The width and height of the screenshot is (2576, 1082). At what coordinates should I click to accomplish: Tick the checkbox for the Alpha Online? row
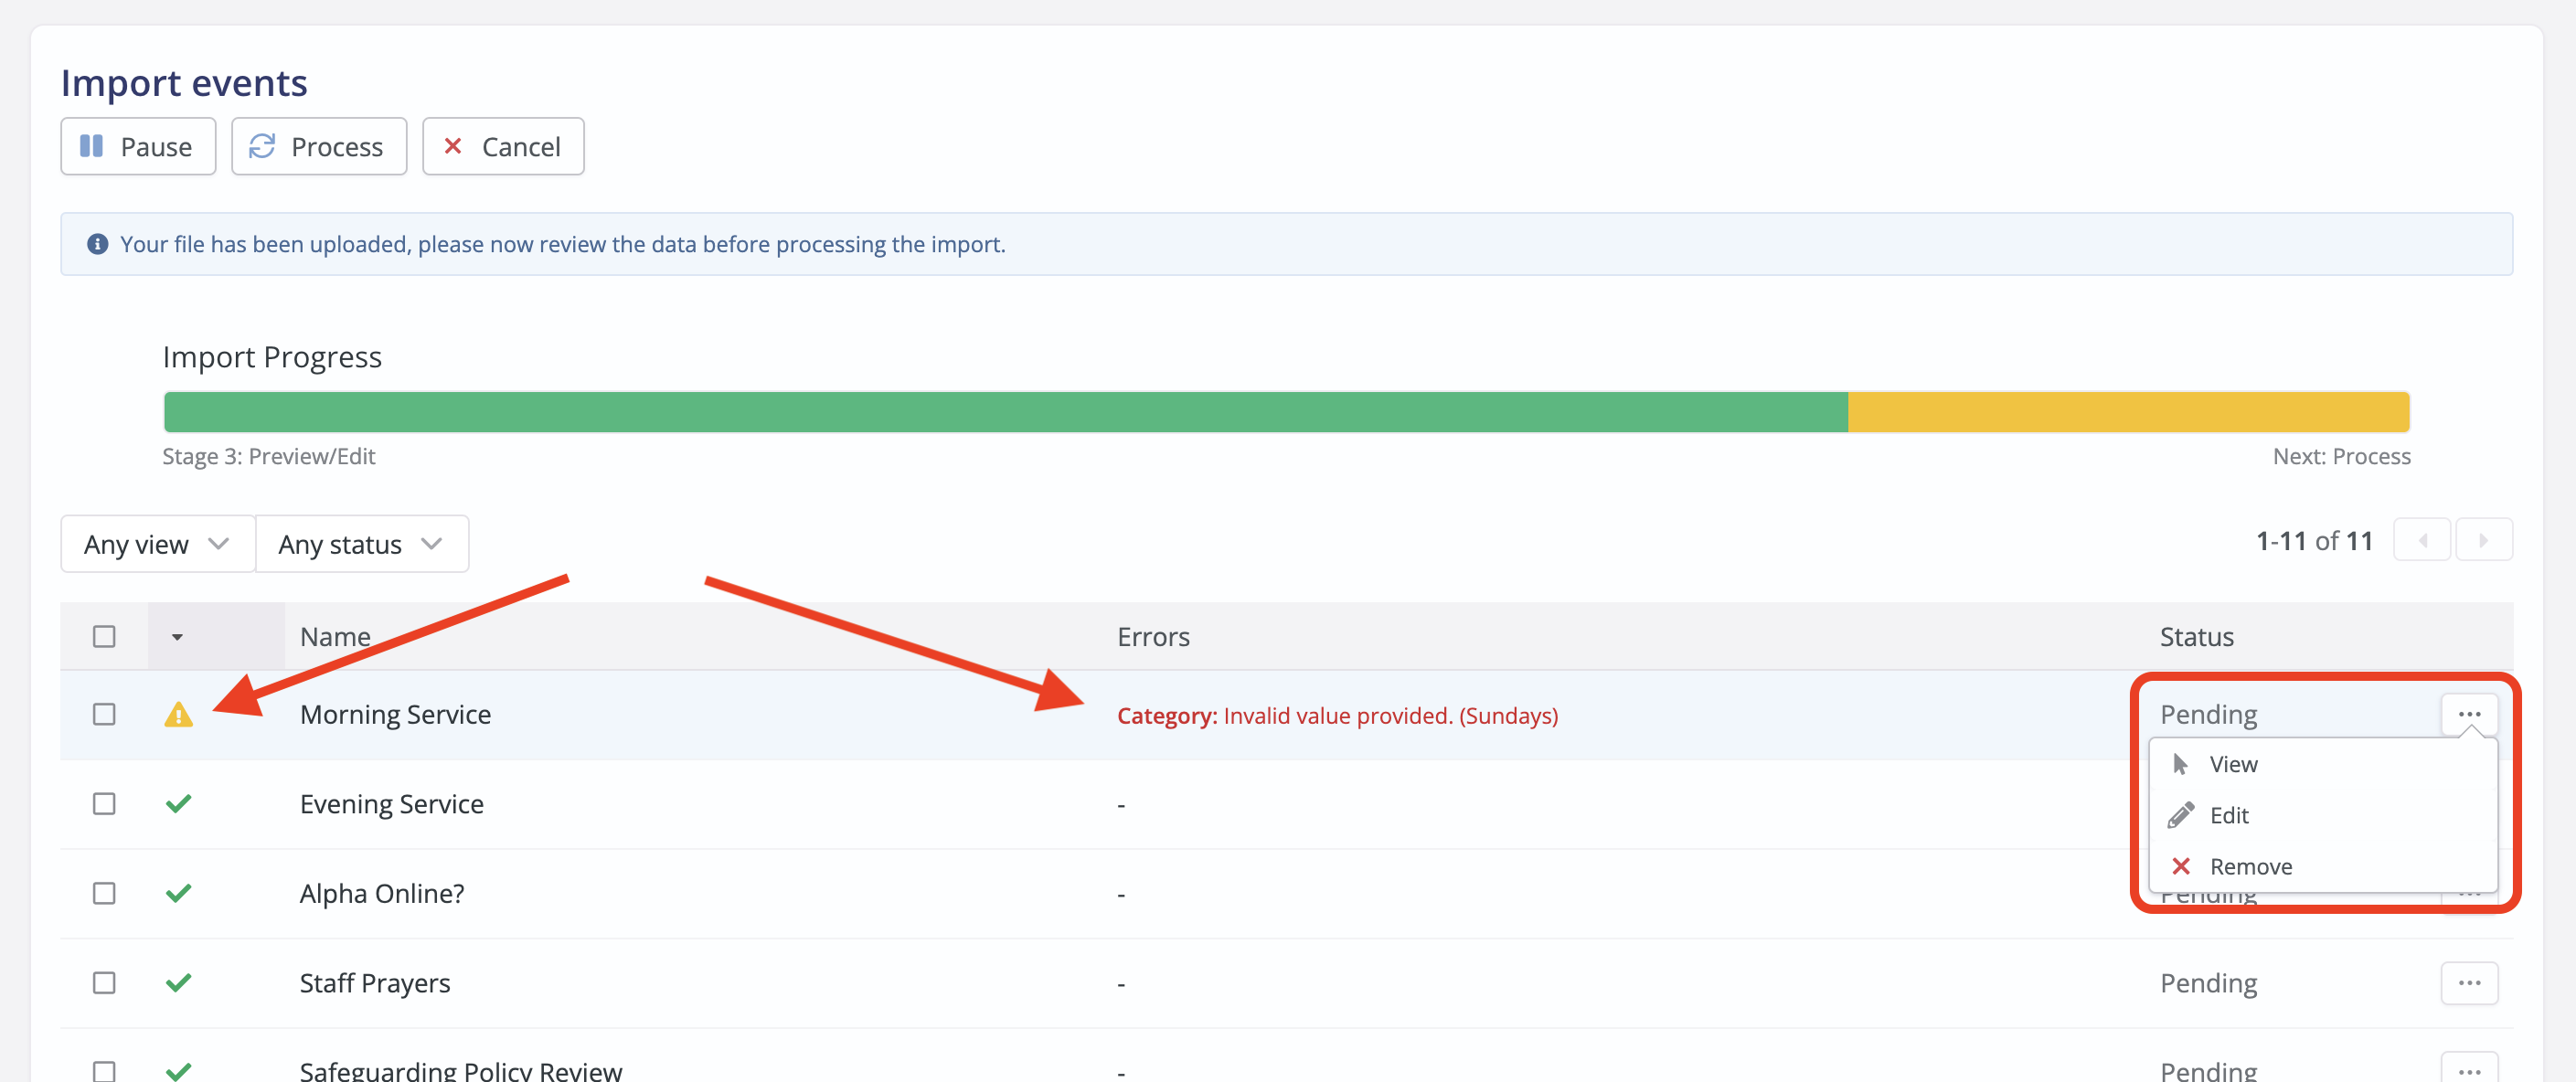[103, 893]
